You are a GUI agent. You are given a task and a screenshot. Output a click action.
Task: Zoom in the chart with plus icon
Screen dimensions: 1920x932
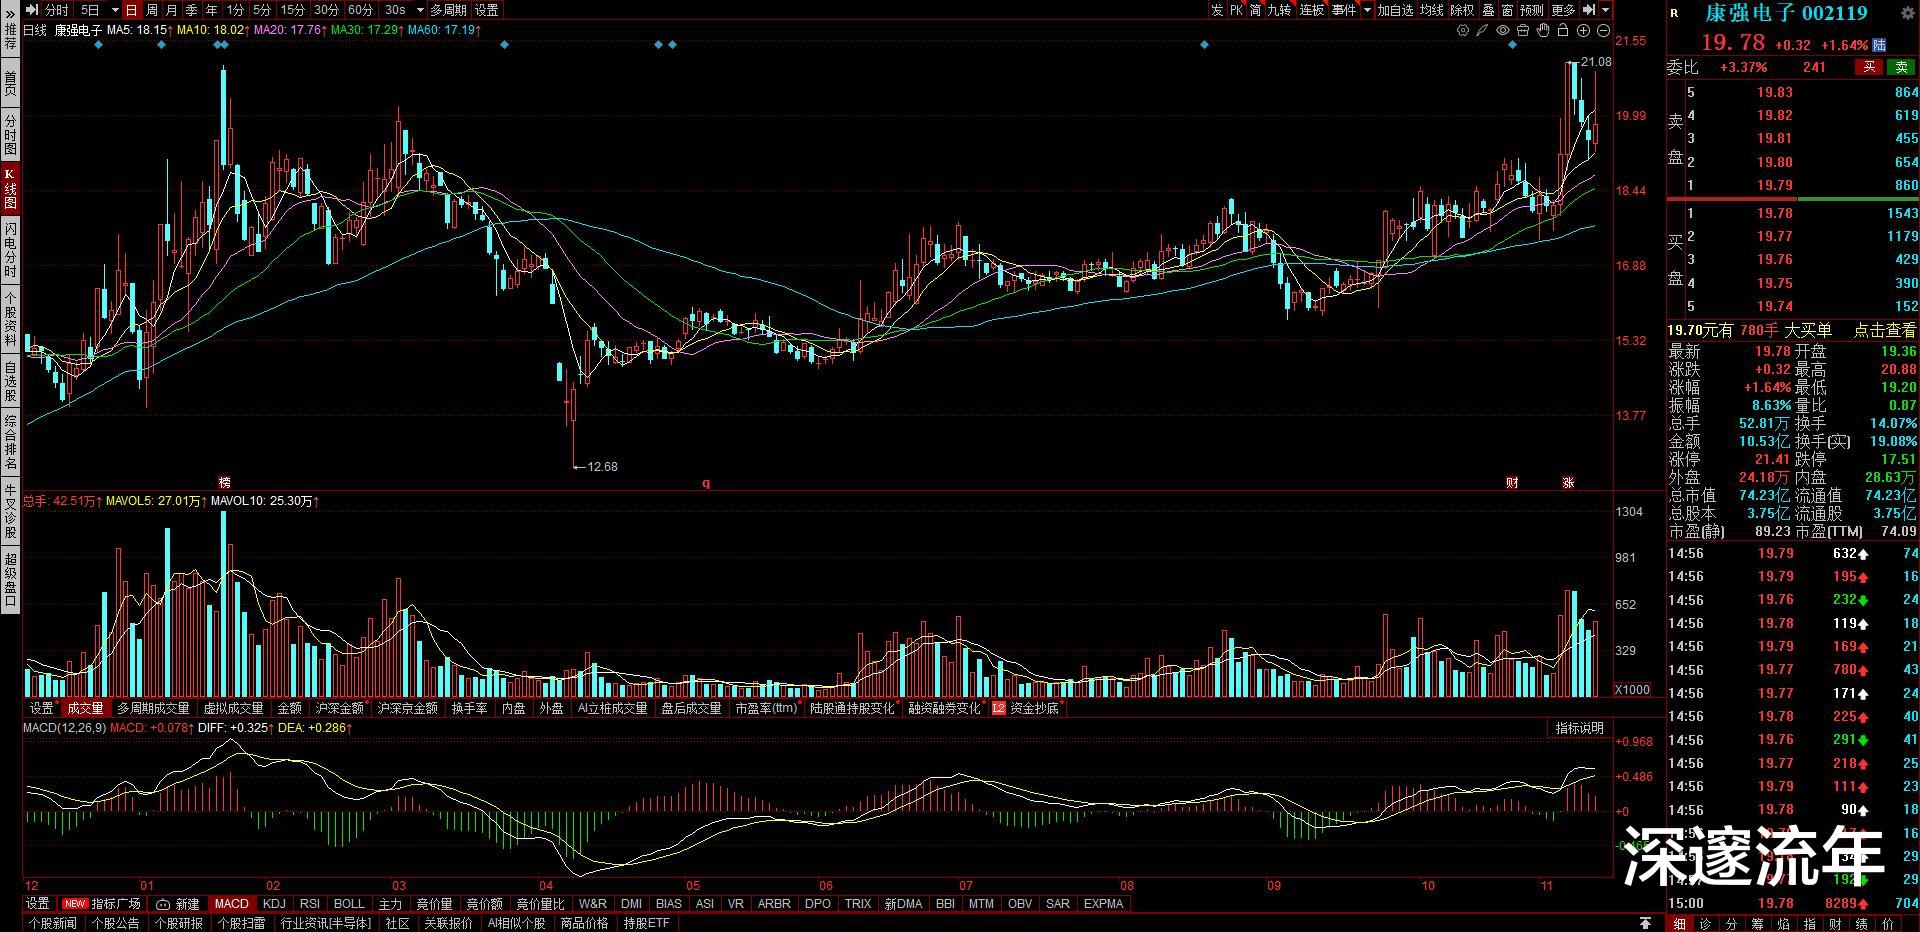[1584, 31]
